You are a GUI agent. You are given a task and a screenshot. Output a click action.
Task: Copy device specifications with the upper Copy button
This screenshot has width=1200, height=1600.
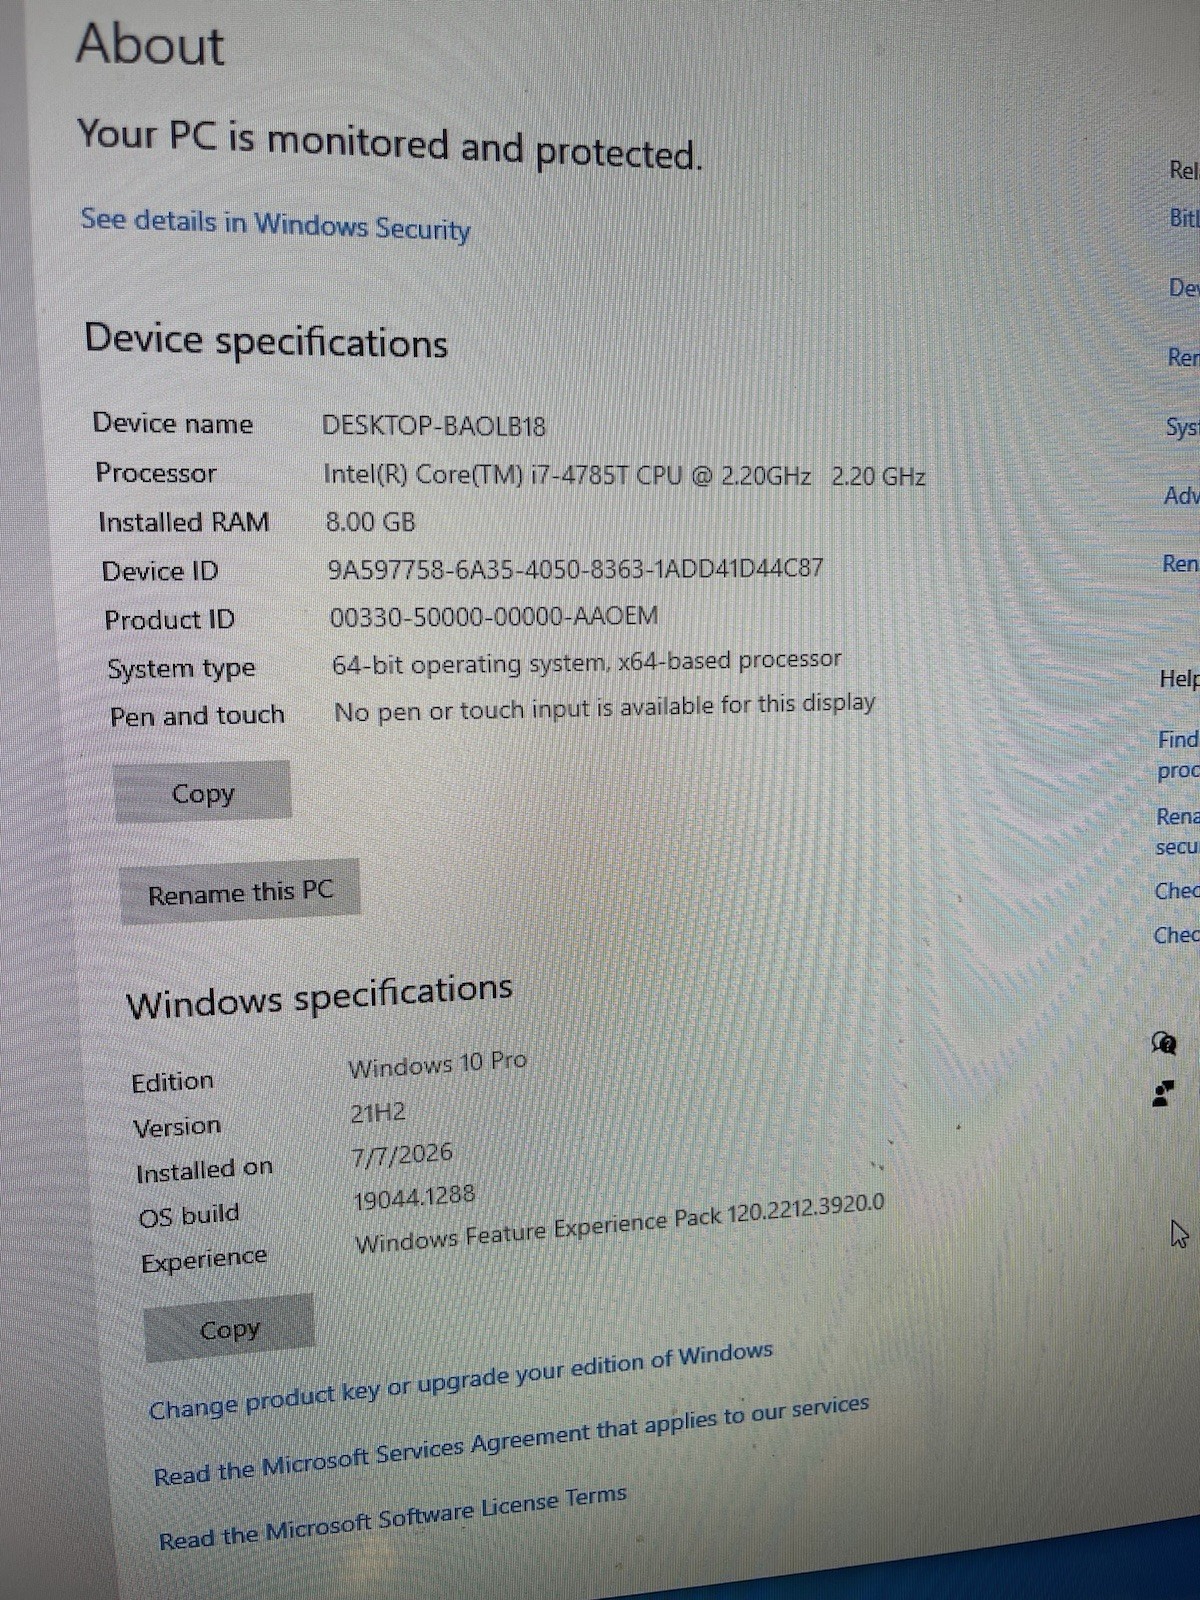tap(203, 793)
